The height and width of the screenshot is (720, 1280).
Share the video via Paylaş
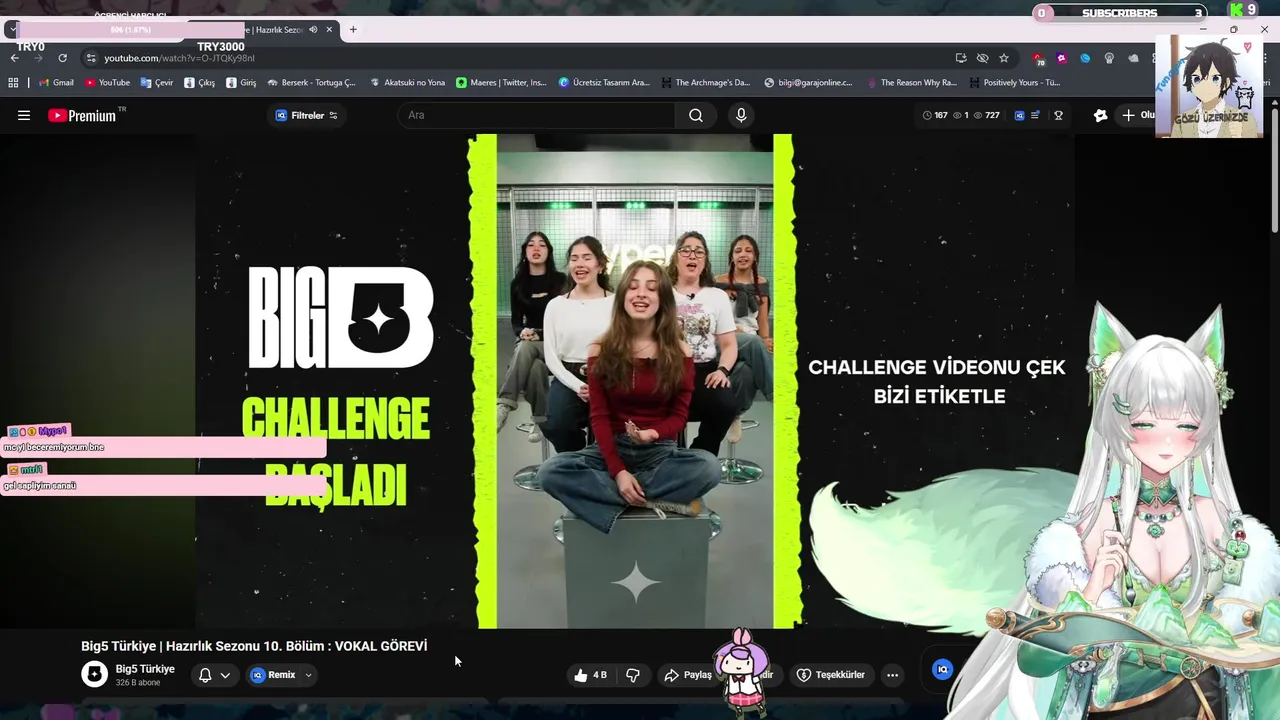tap(688, 675)
